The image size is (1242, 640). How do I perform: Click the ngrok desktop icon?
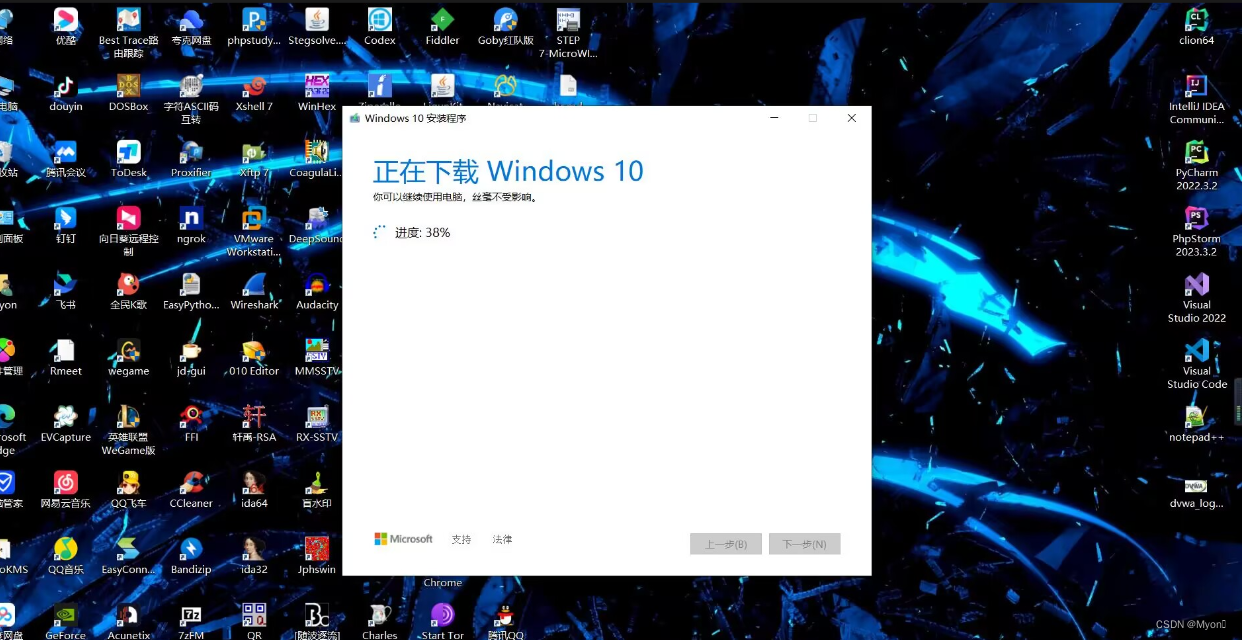click(x=191, y=225)
